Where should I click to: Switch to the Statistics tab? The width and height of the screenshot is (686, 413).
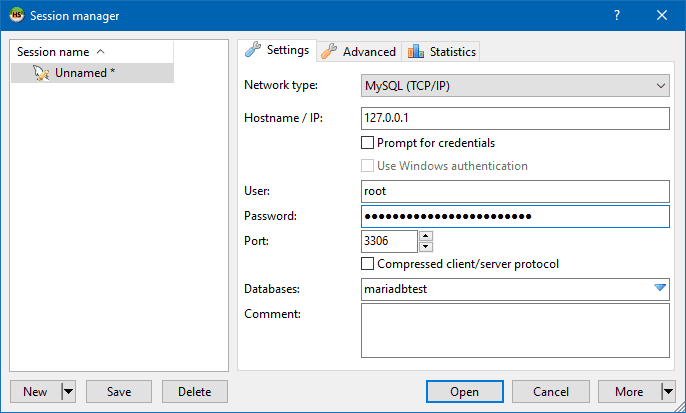point(452,52)
